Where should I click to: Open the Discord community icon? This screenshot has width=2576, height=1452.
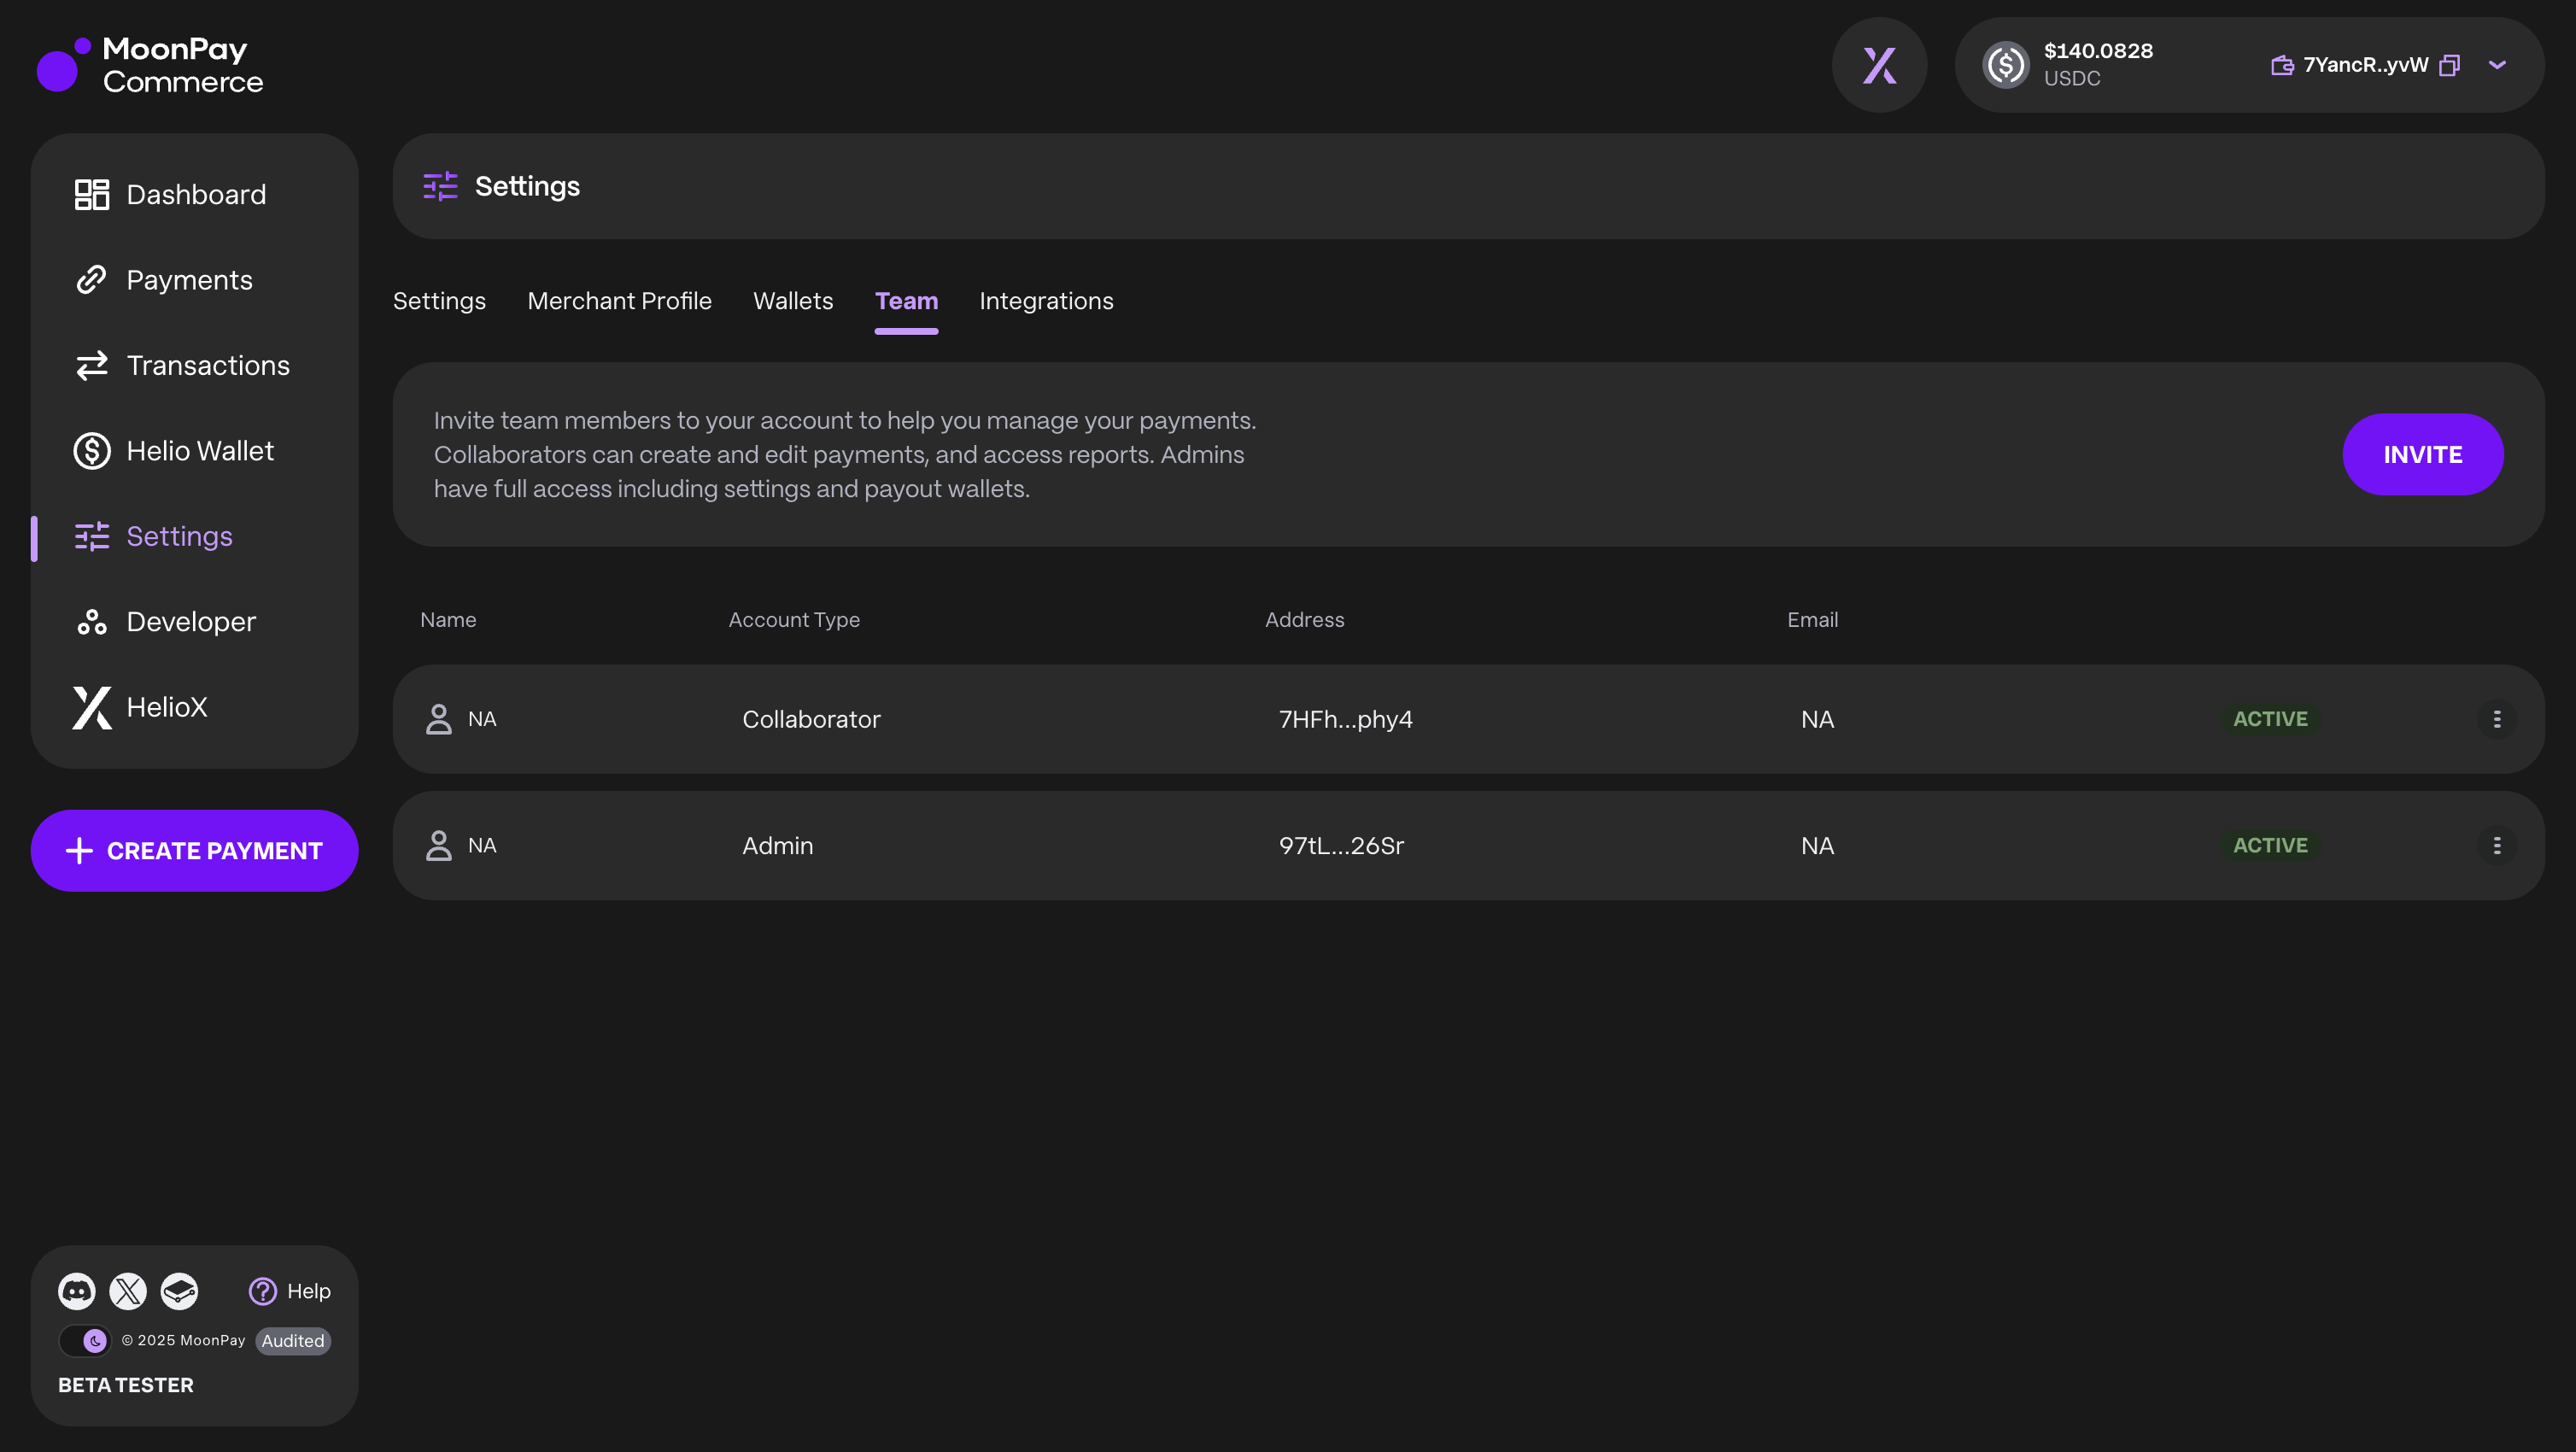(76, 1291)
